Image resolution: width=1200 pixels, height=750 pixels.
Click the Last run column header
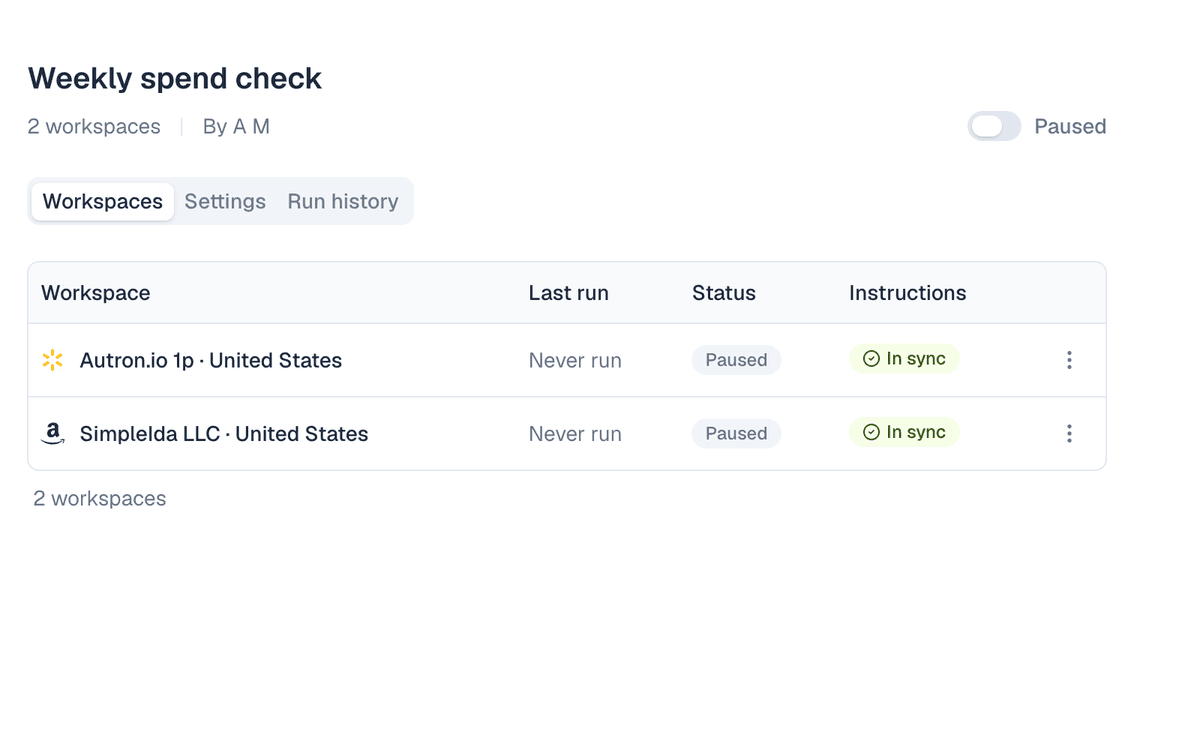pos(569,293)
